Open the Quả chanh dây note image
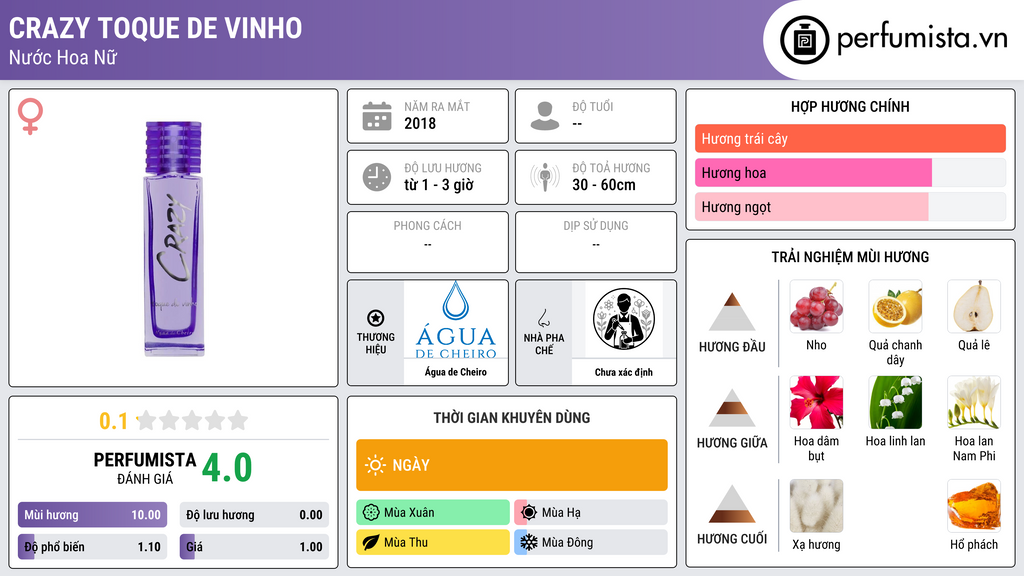 (x=895, y=306)
